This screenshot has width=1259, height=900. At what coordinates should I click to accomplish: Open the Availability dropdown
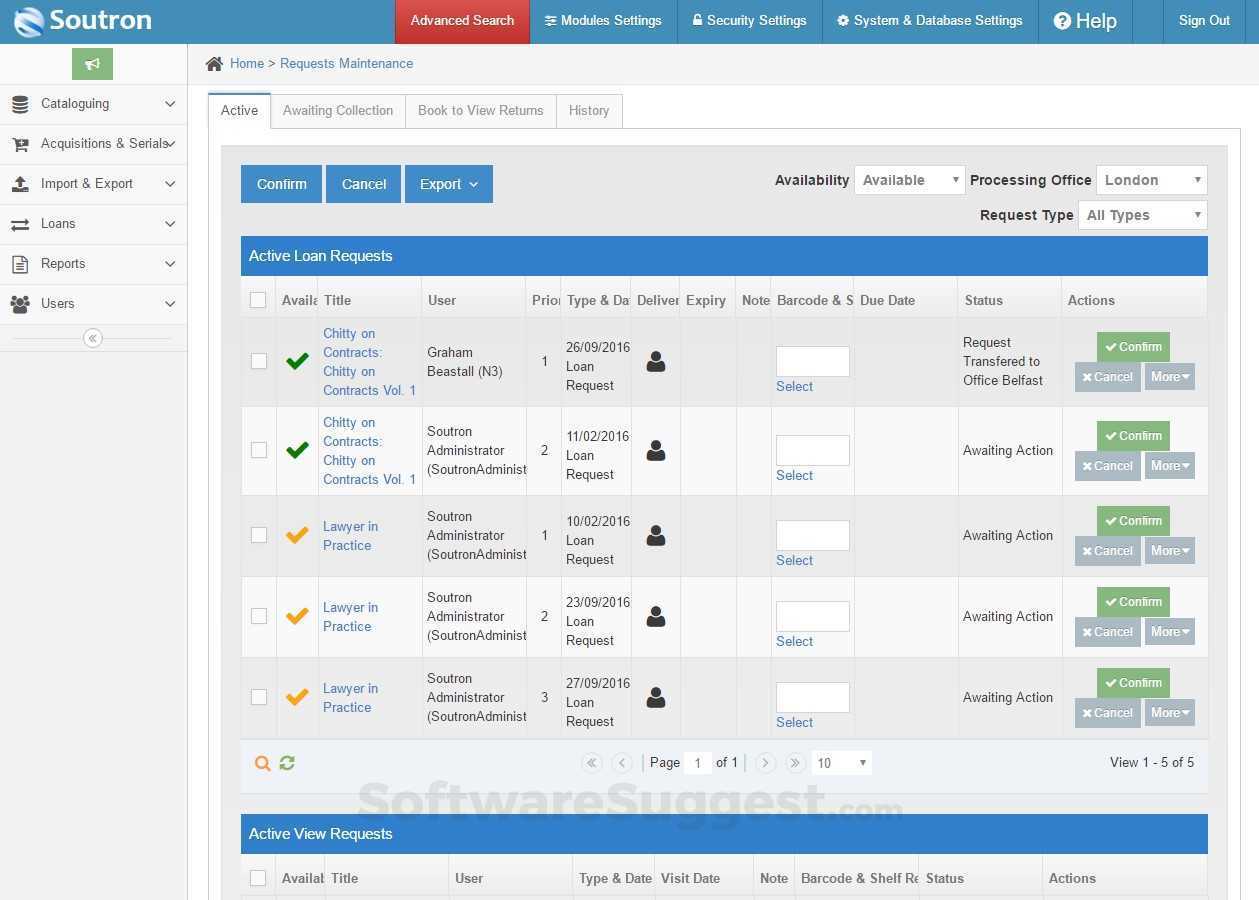[909, 180]
